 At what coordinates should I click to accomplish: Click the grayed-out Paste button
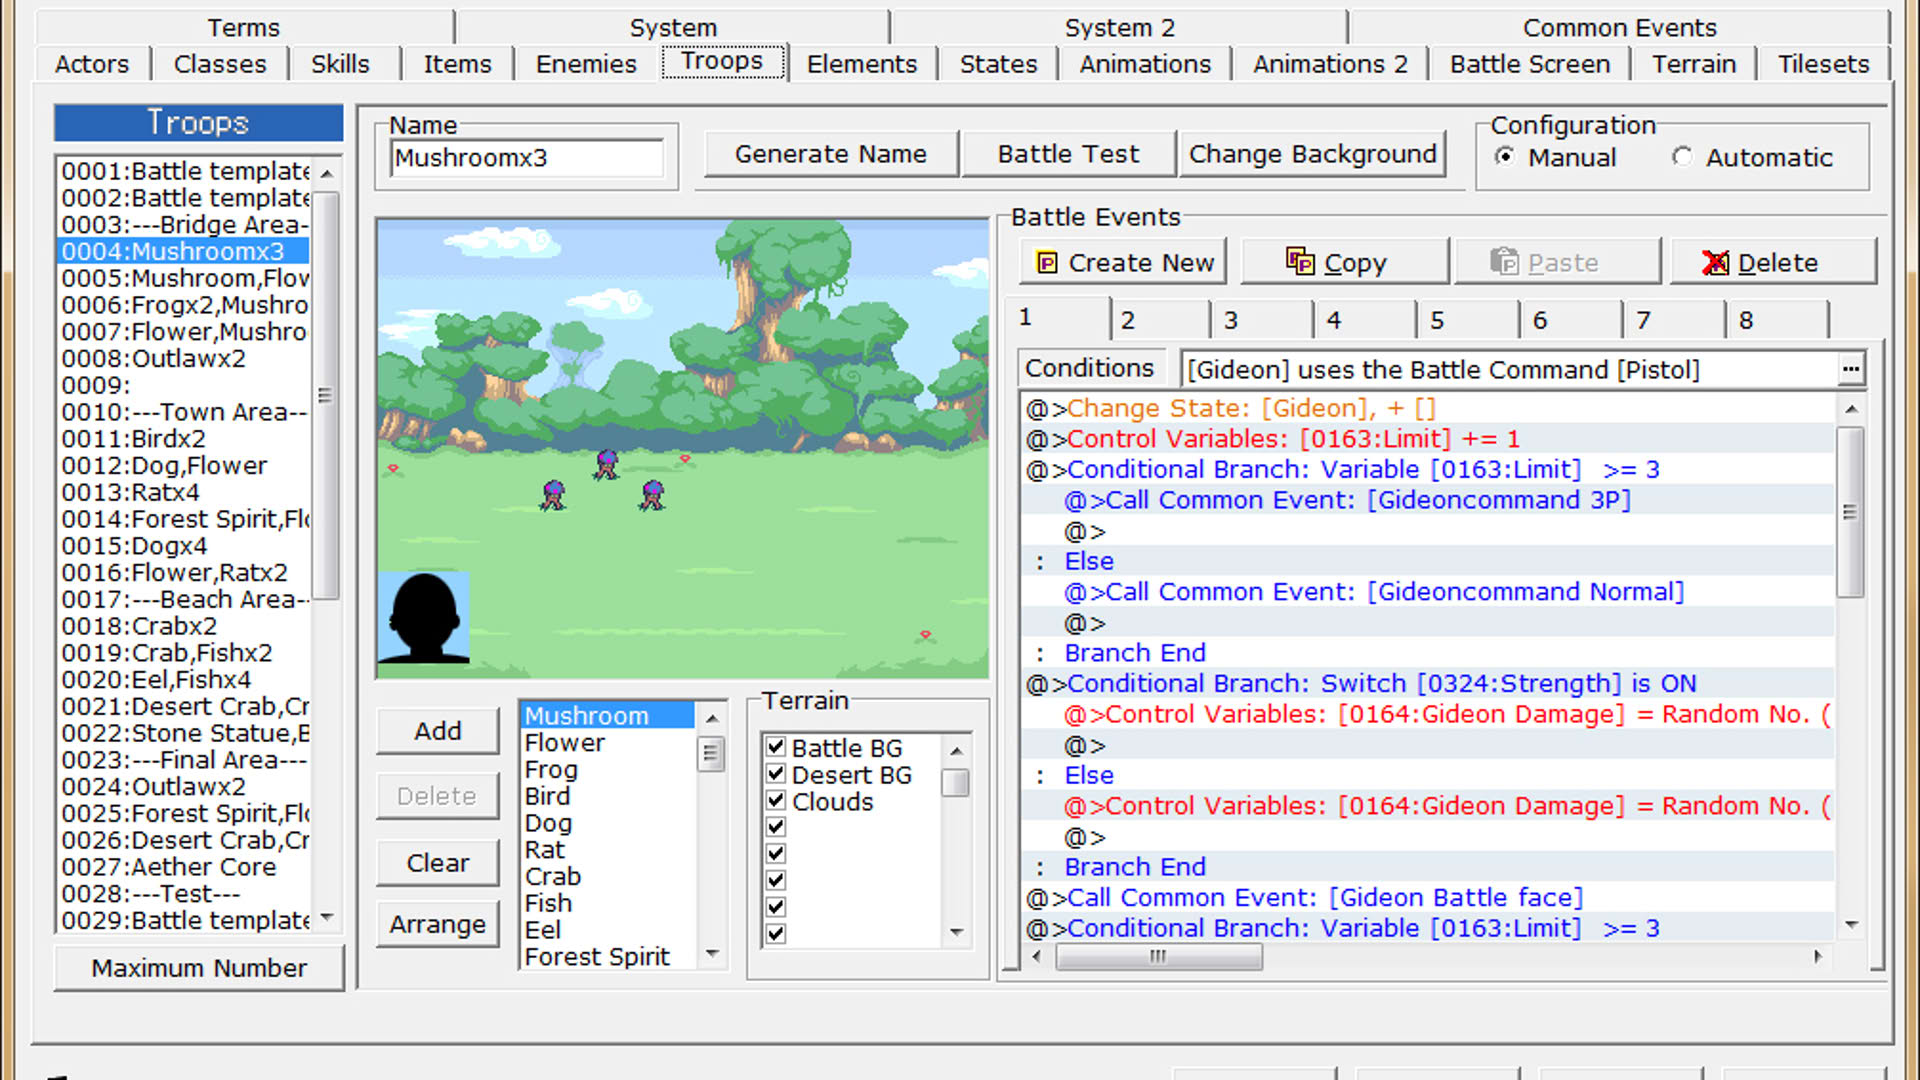pos(1557,262)
